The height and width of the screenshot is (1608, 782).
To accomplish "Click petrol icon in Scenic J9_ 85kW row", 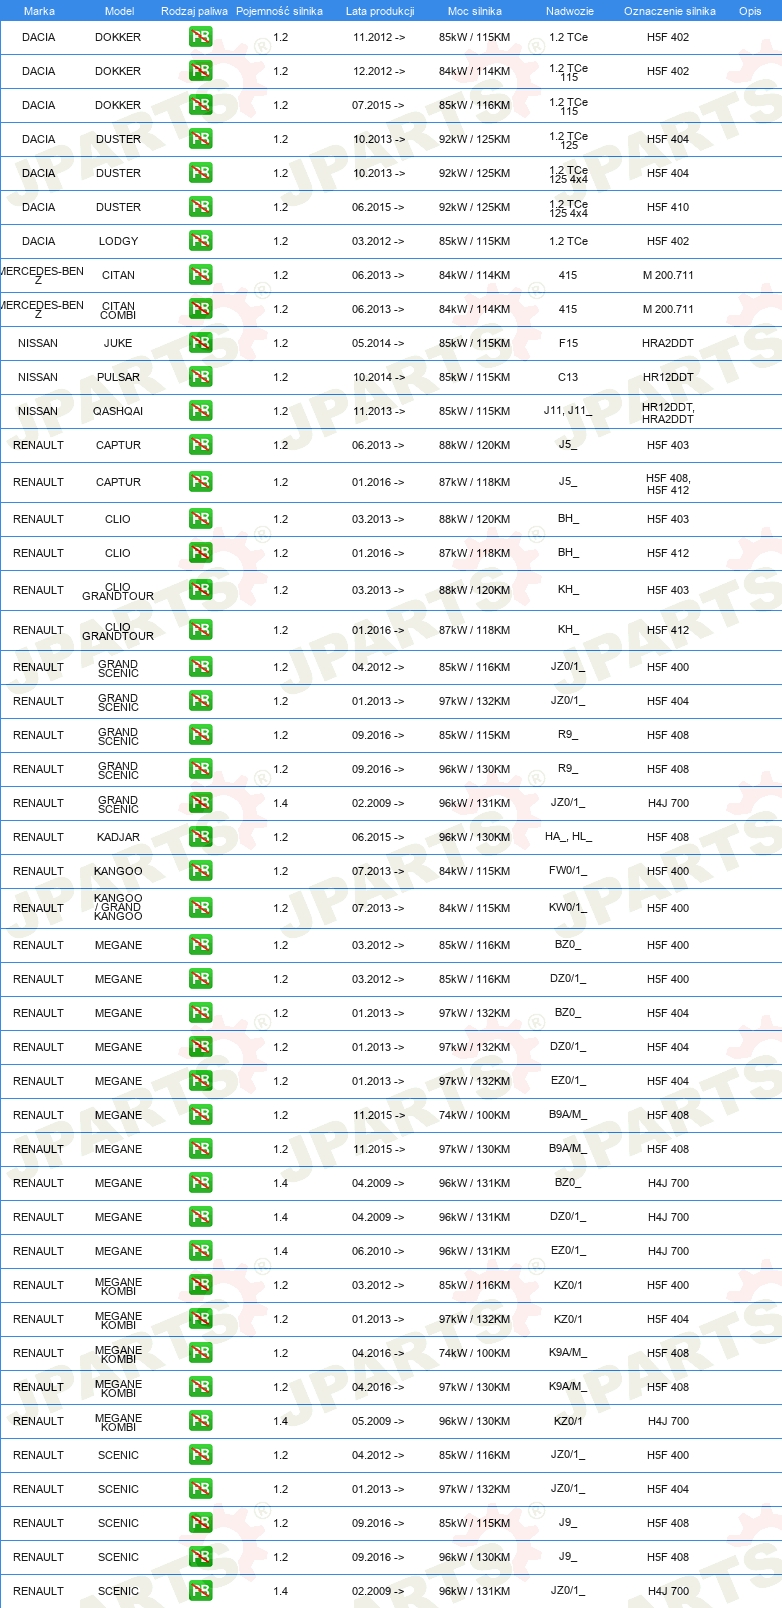I will point(200,1524).
